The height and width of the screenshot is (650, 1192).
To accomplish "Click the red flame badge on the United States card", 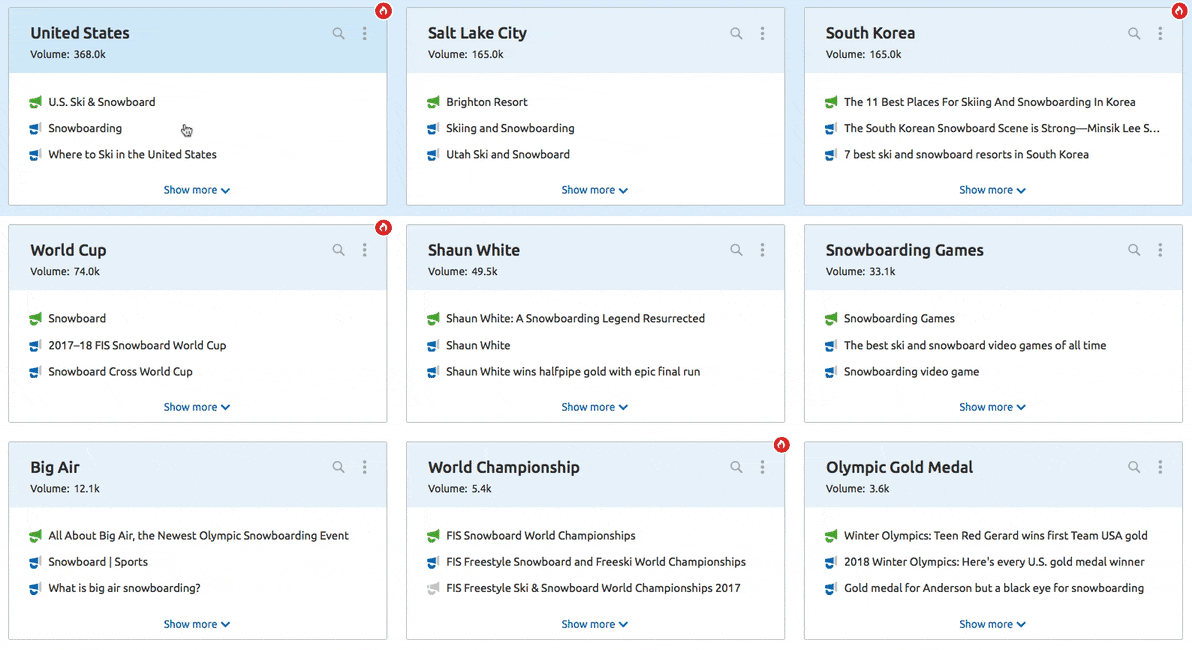I will pos(383,10).
